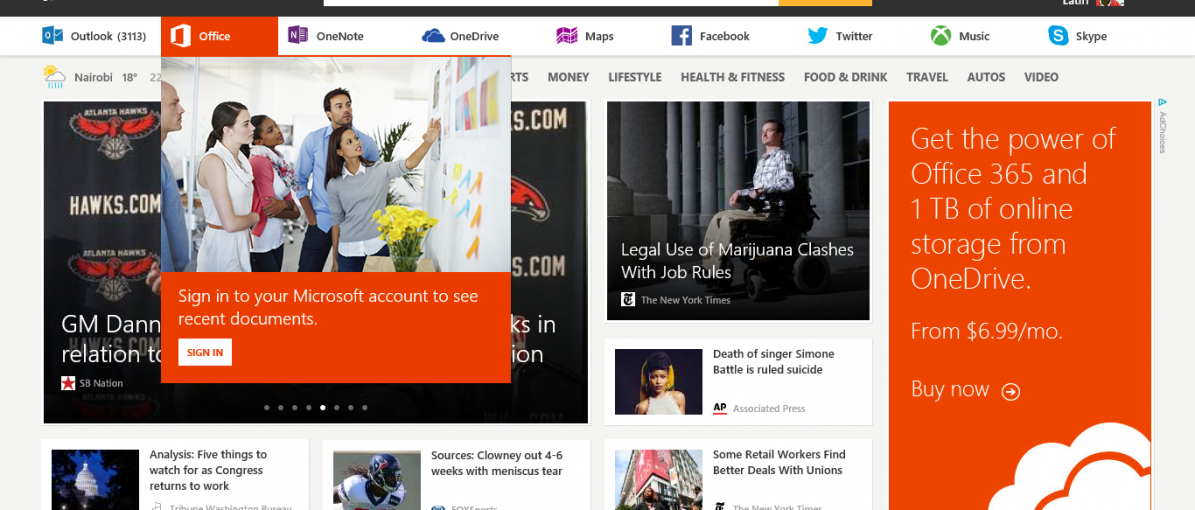
Task: Open Music via the green Xbox icon
Action: [940, 36]
